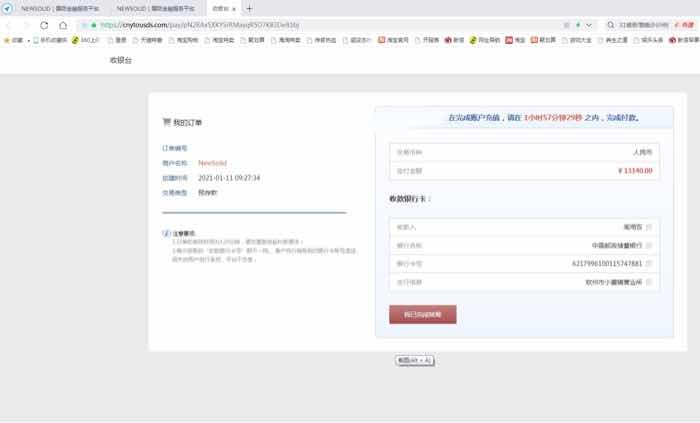700x423 pixels.
Task: Copy the bank name 中国邮政储蓄银行
Action: click(649, 245)
